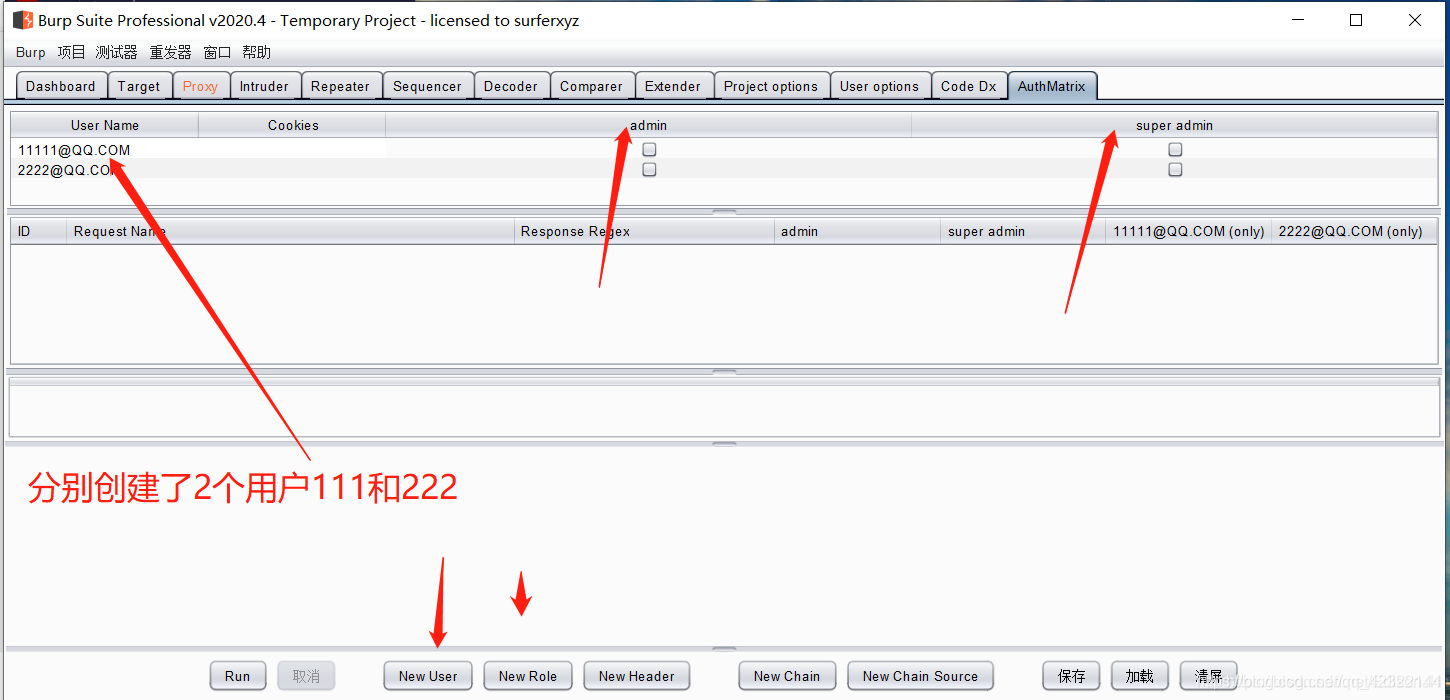Click the 保存 save button

point(1072,676)
